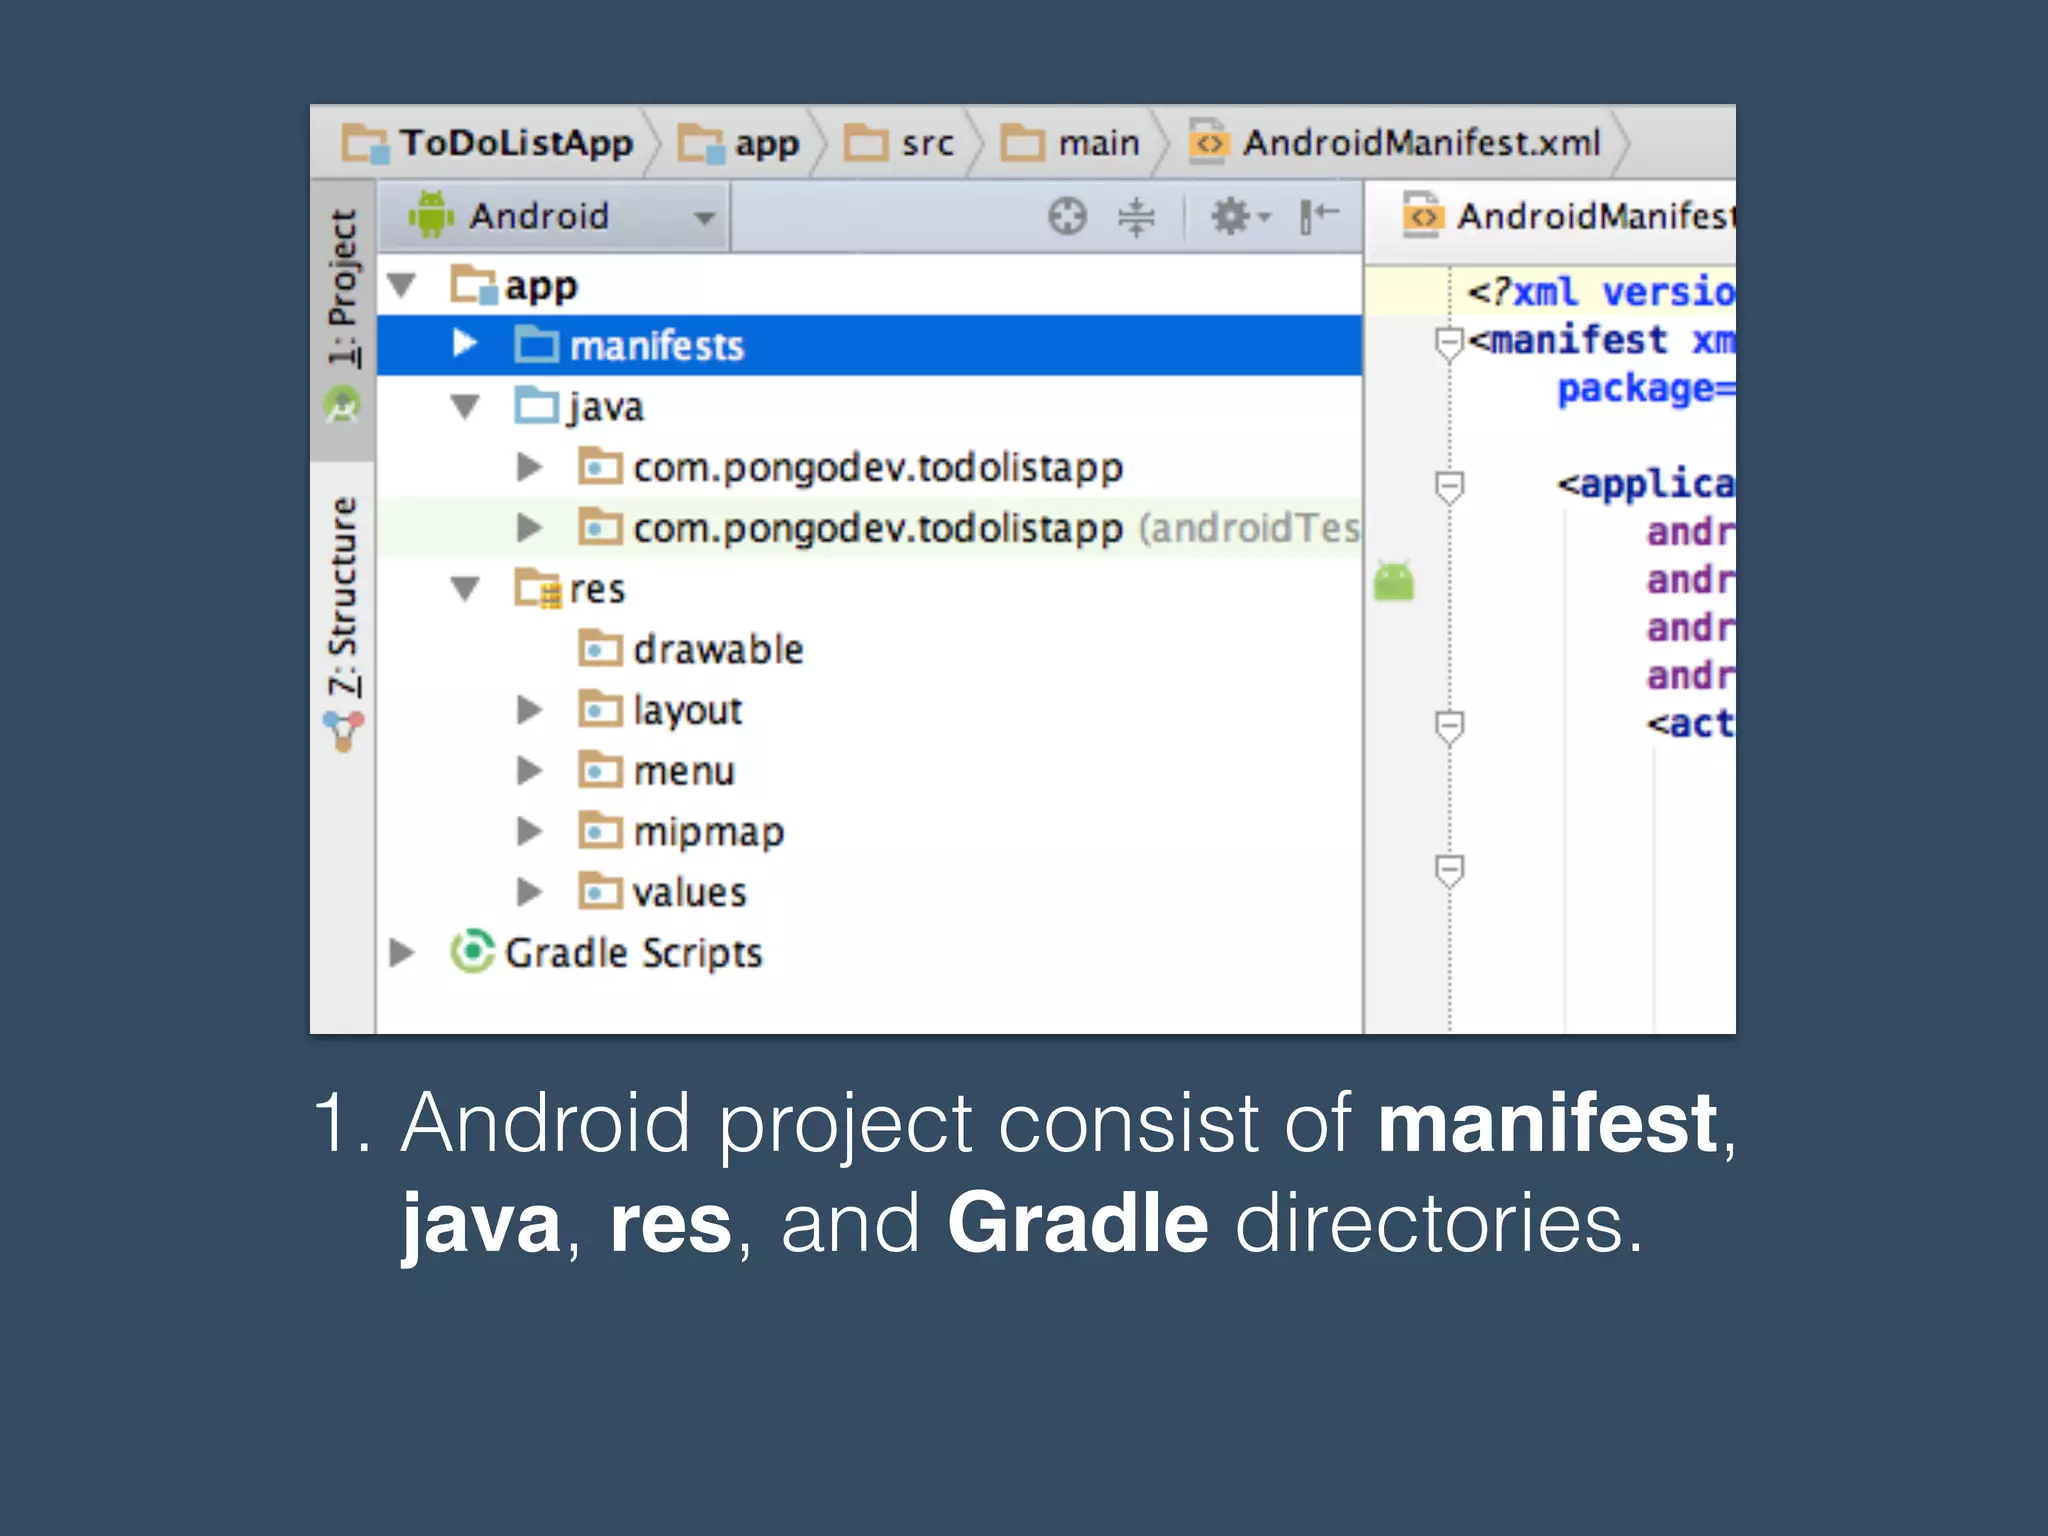Click the XML file icon in the breadcrumb
Viewport: 2048px width, 1536px height.
tap(1209, 143)
